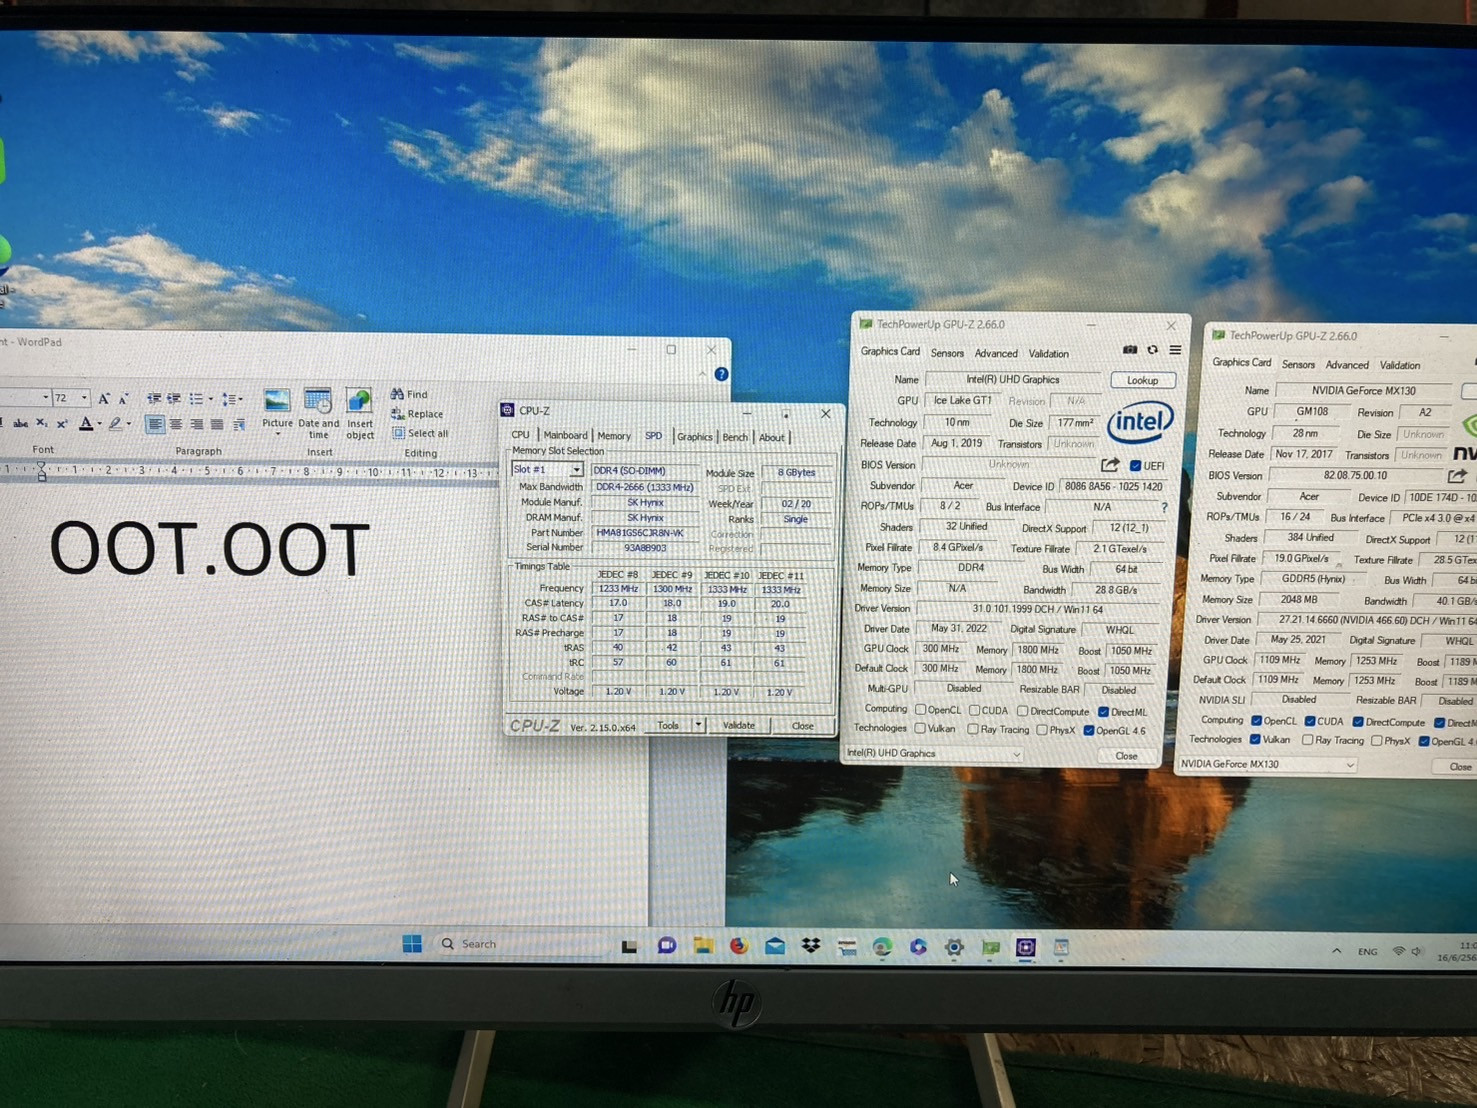This screenshot has width=1477, height=1108.
Task: Justify the text in WordPad
Action: coord(217,425)
